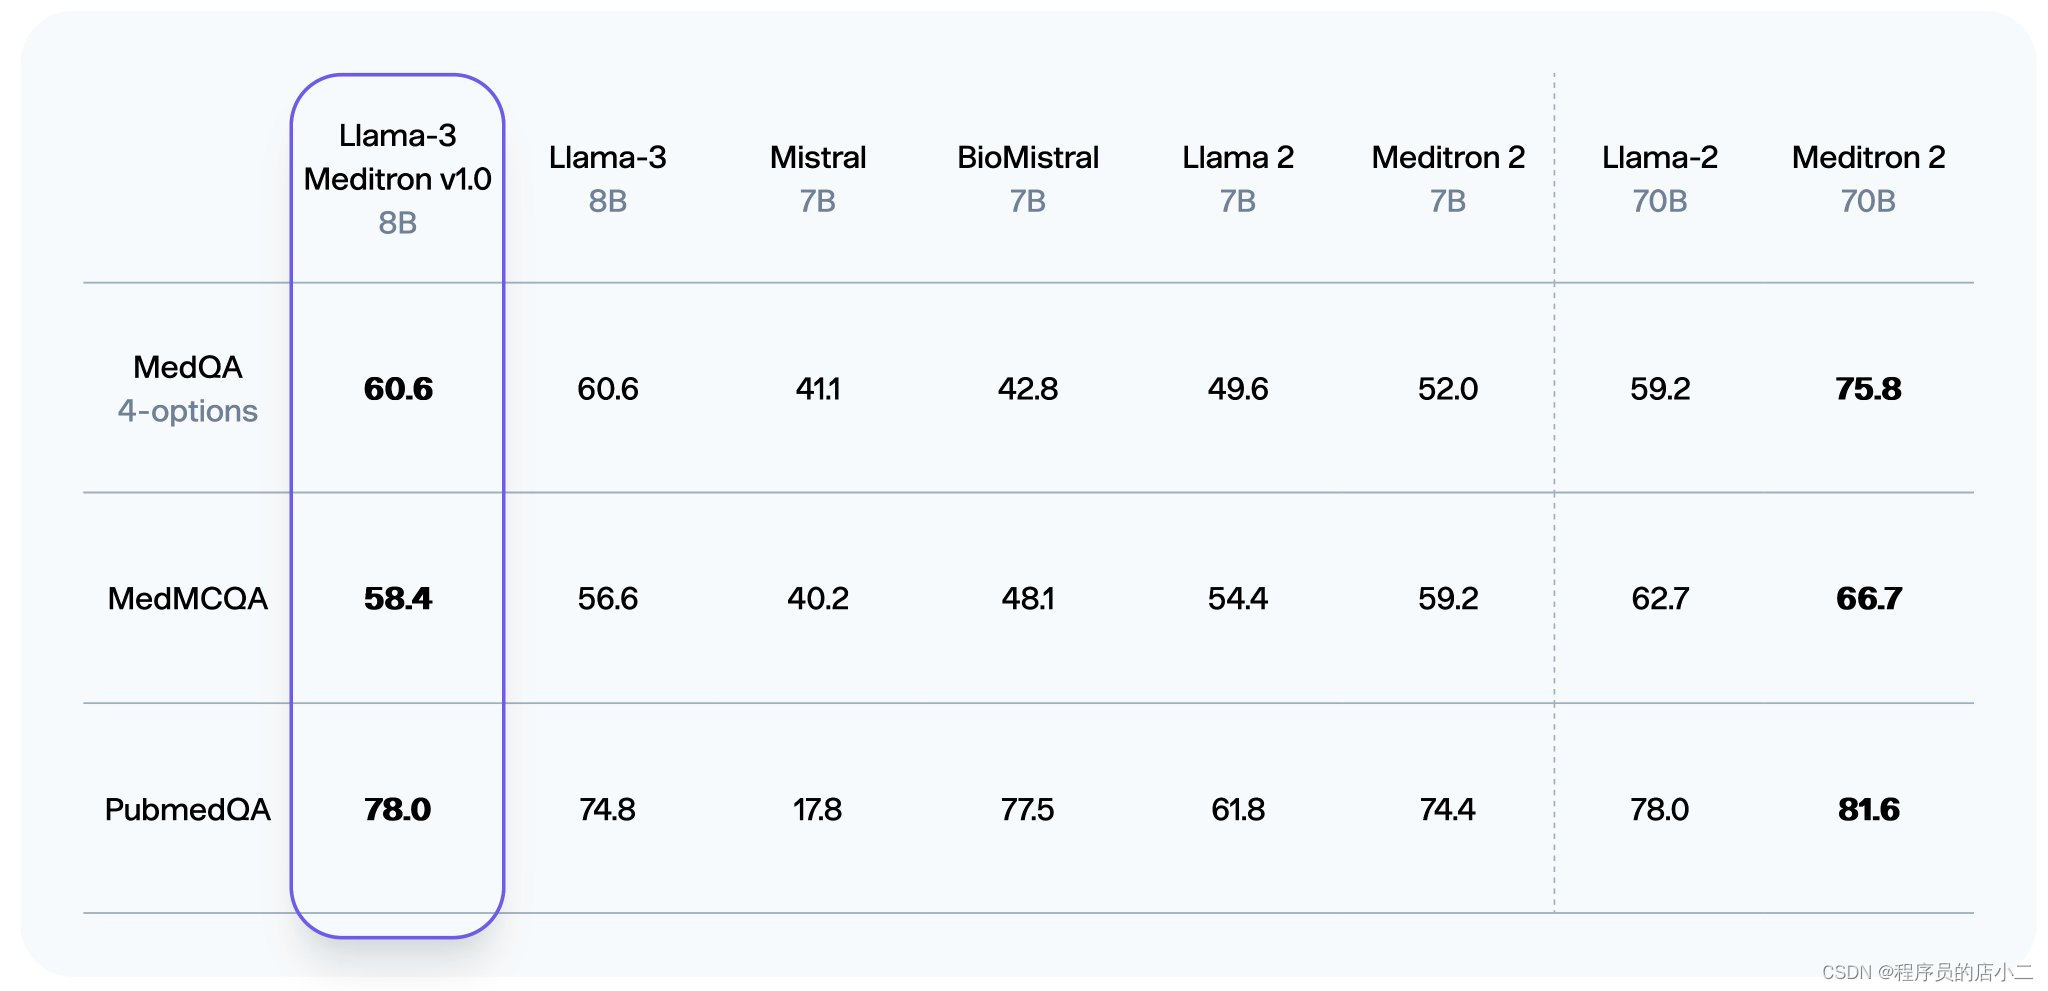Click the Mistral 7B column header
This screenshot has width=2048, height=991.
[x=817, y=178]
